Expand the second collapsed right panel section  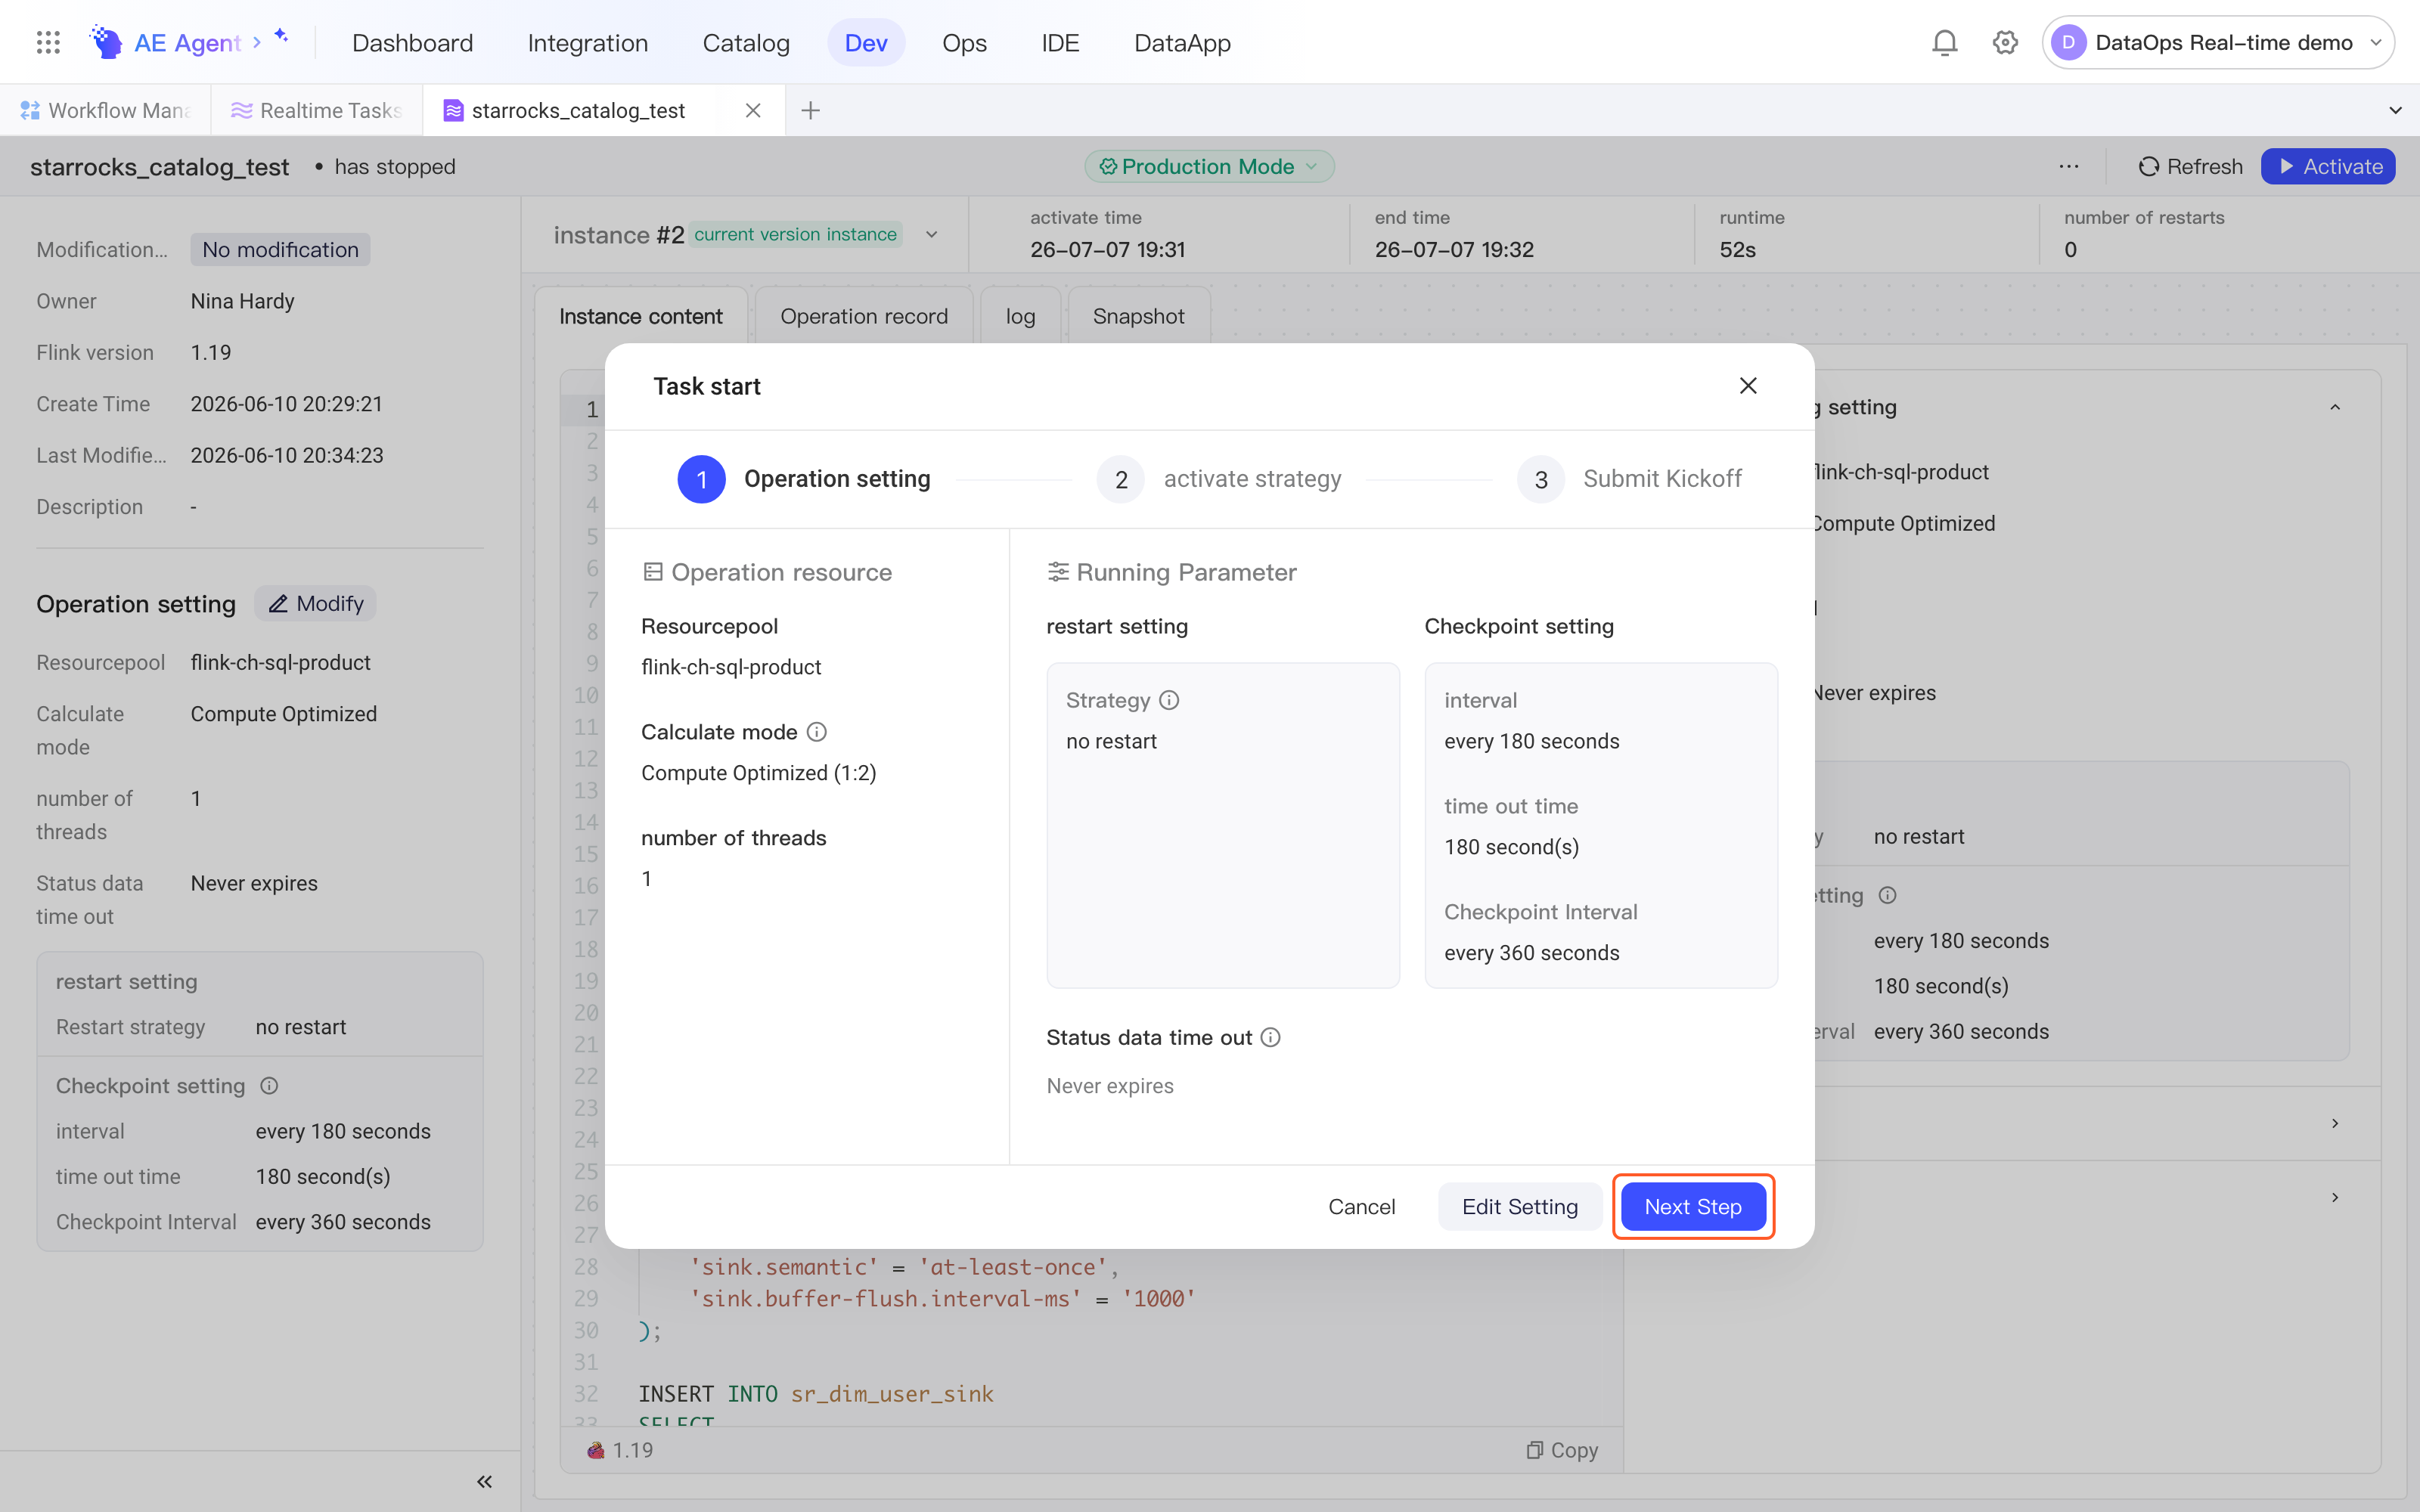click(2335, 1197)
